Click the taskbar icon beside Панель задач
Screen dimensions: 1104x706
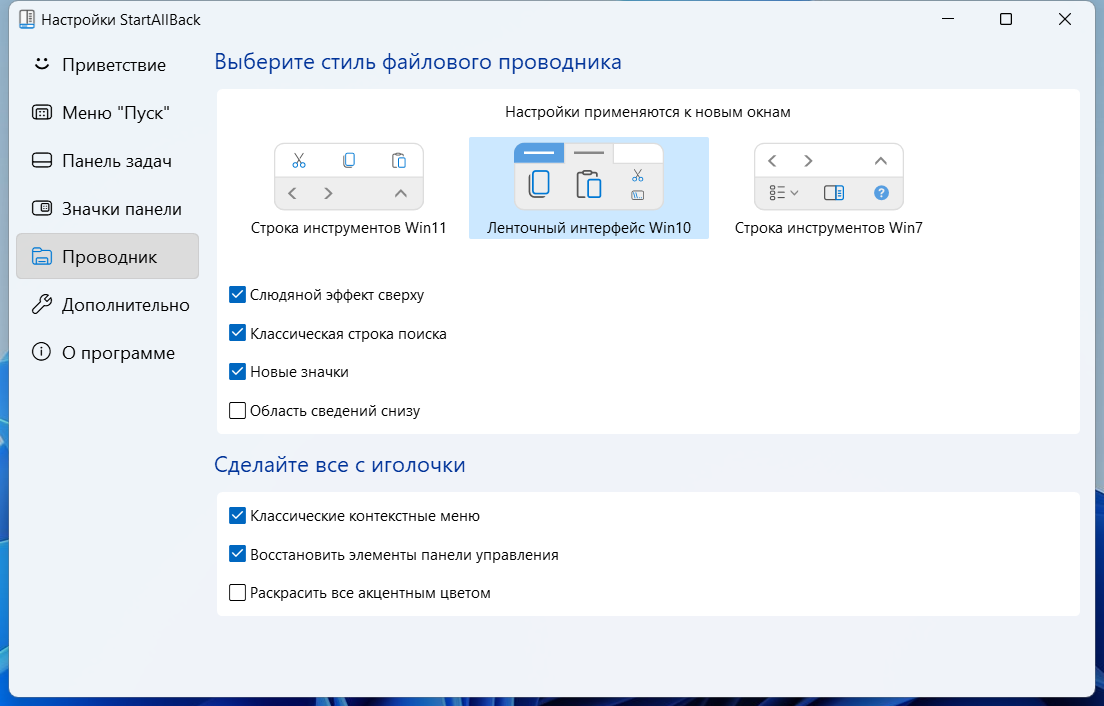[x=42, y=160]
